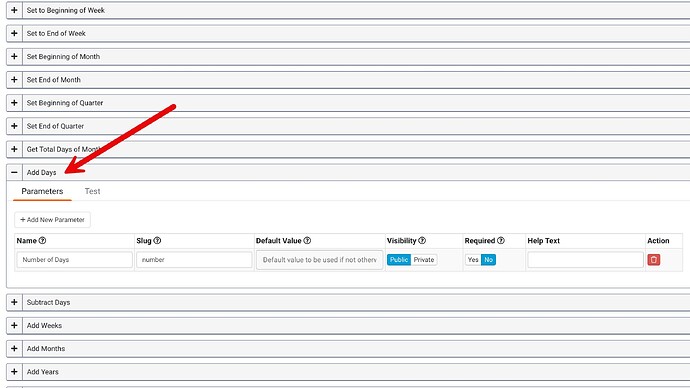Show help for Required column

(501, 241)
